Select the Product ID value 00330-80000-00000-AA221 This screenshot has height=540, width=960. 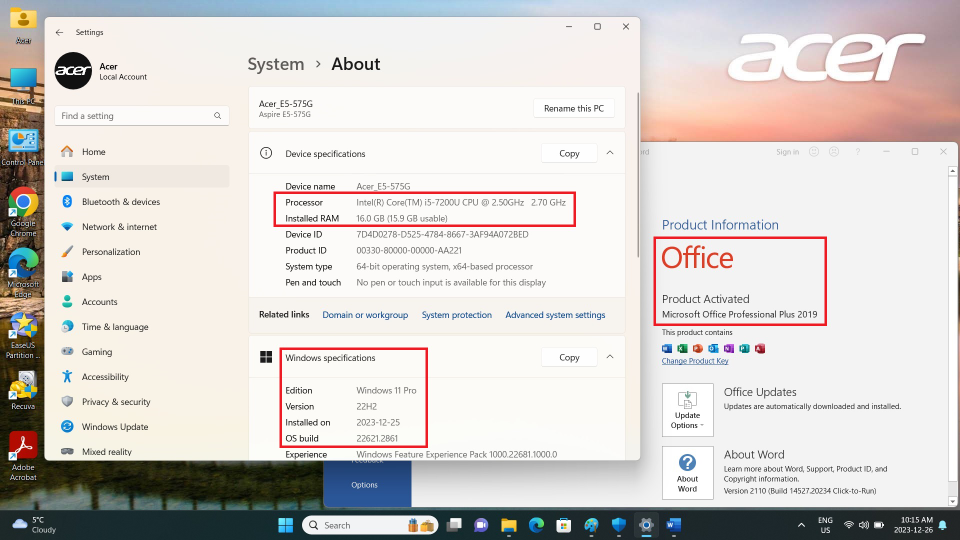pos(409,250)
